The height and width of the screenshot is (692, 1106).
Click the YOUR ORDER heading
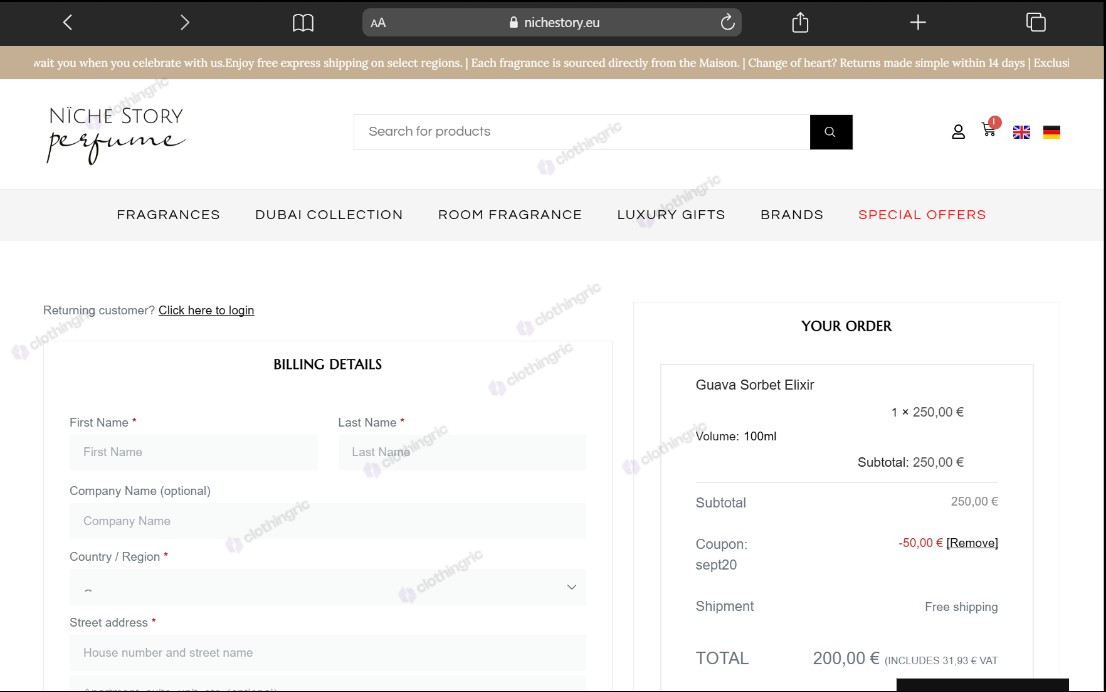pyautogui.click(x=846, y=326)
